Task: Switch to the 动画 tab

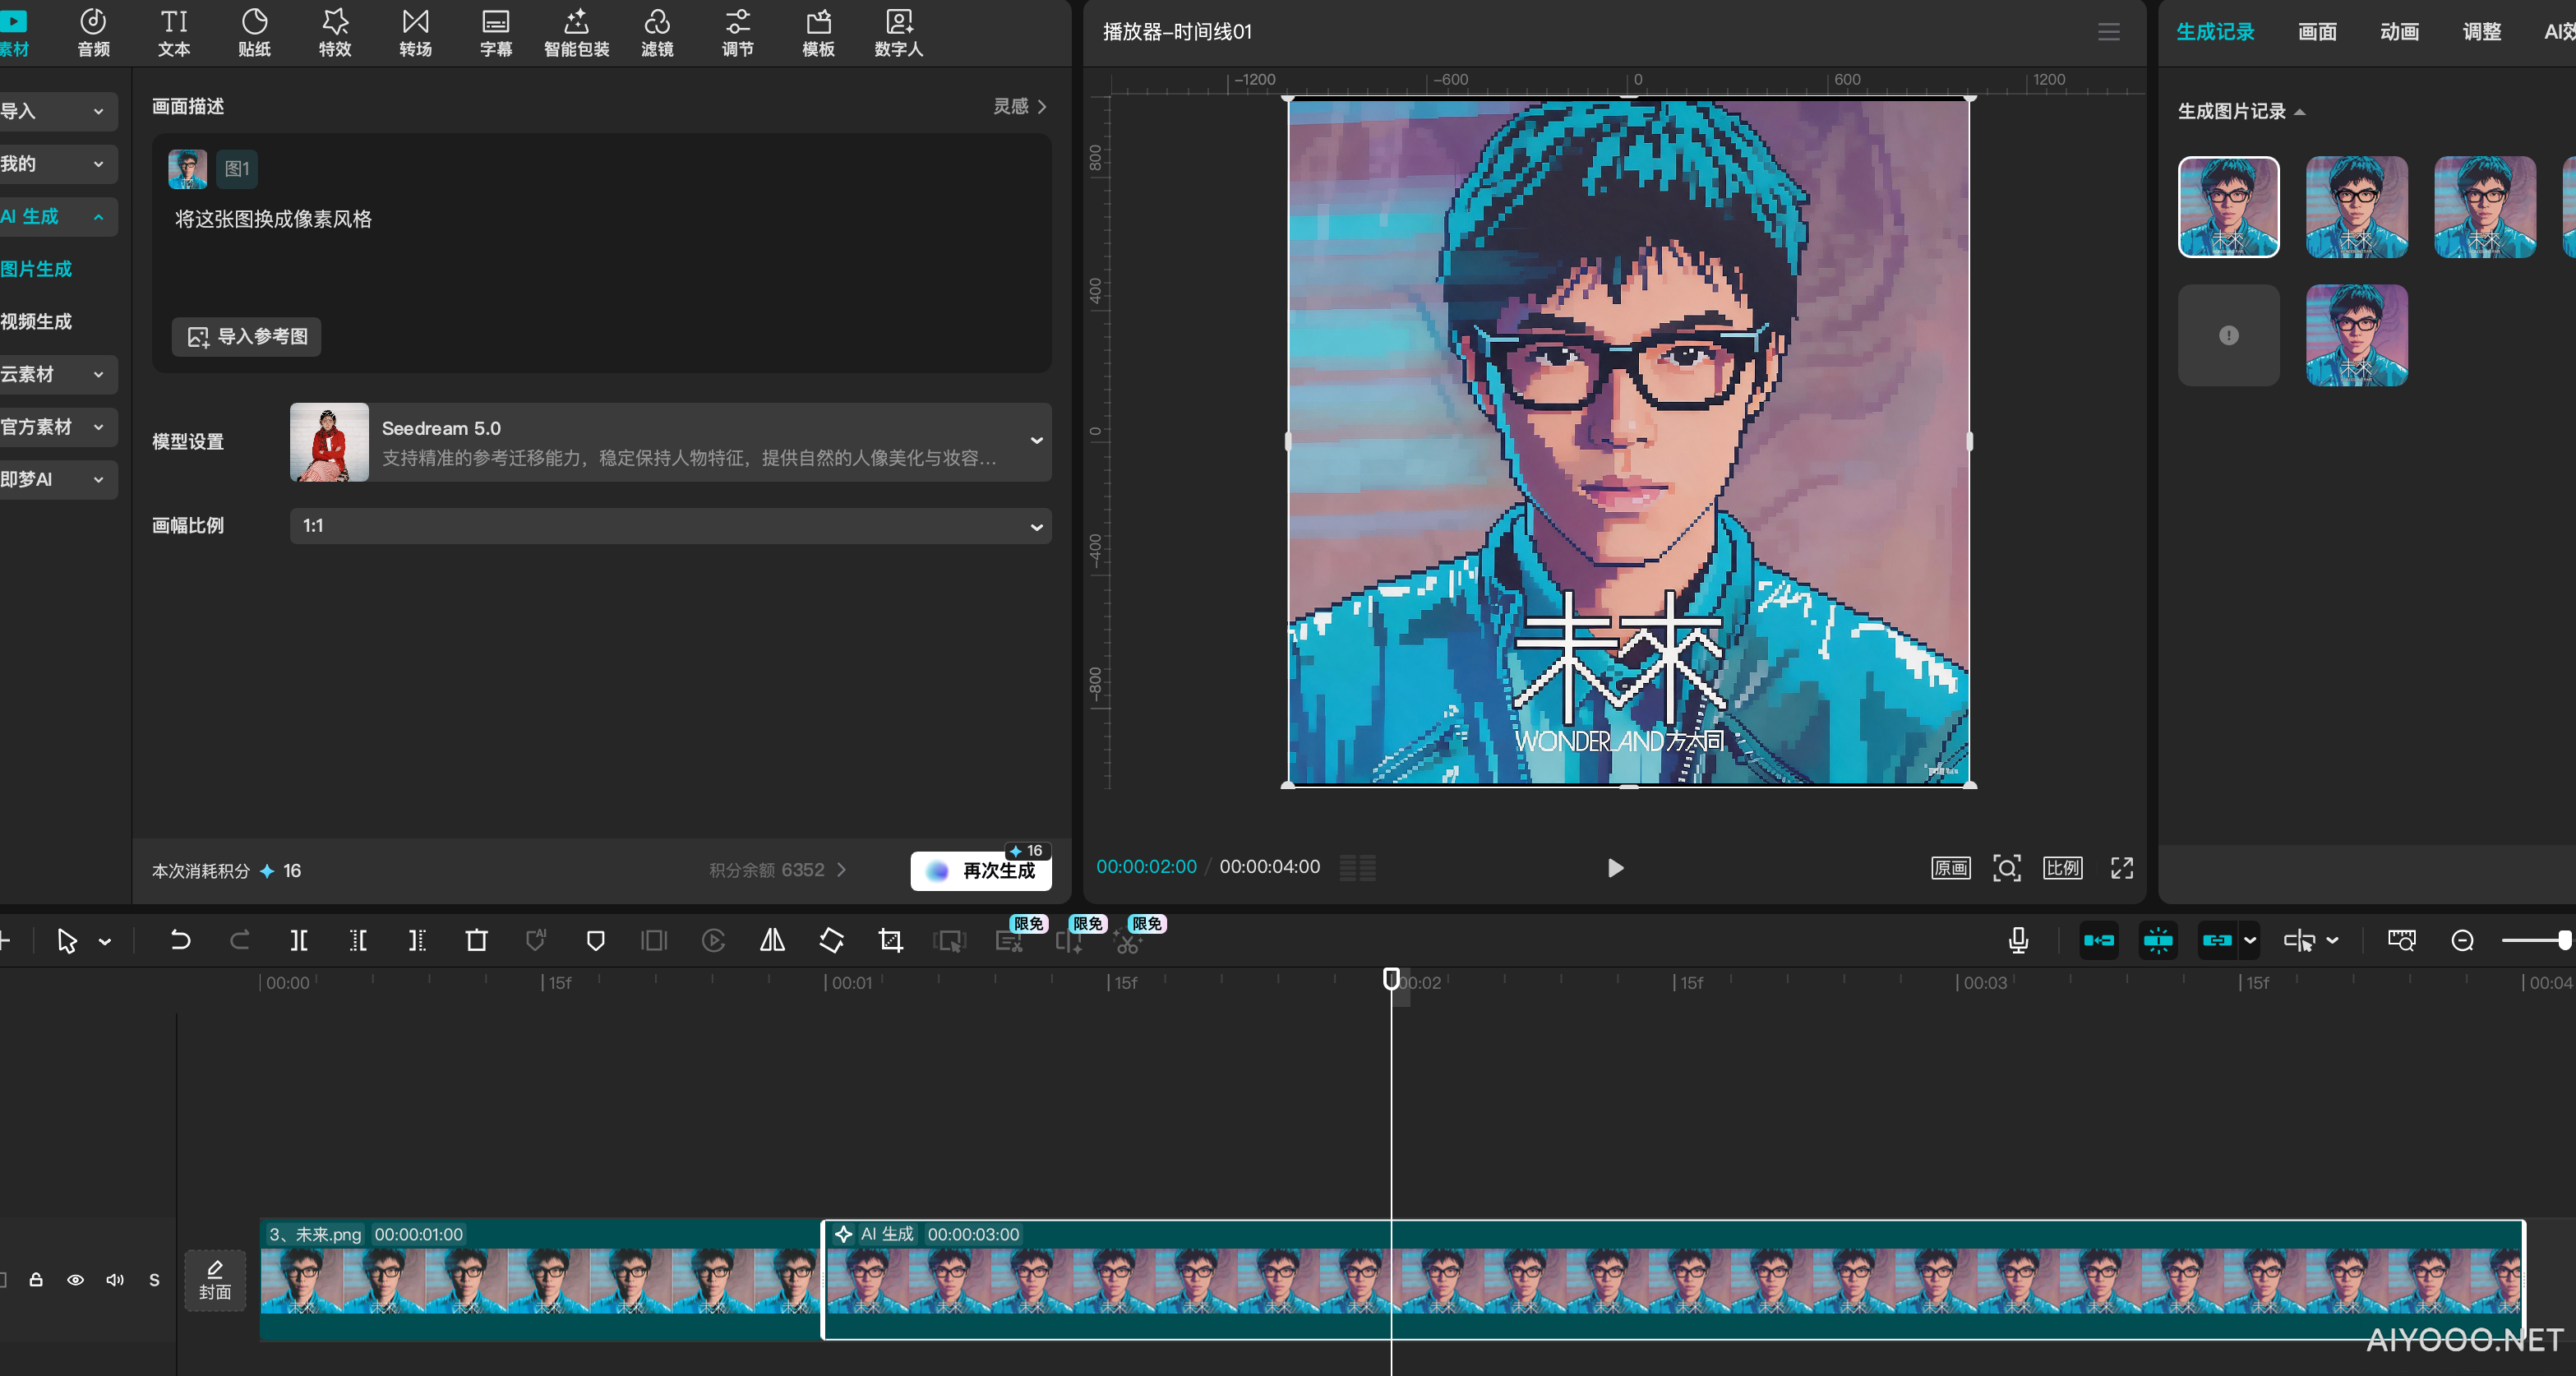Action: click(2399, 32)
